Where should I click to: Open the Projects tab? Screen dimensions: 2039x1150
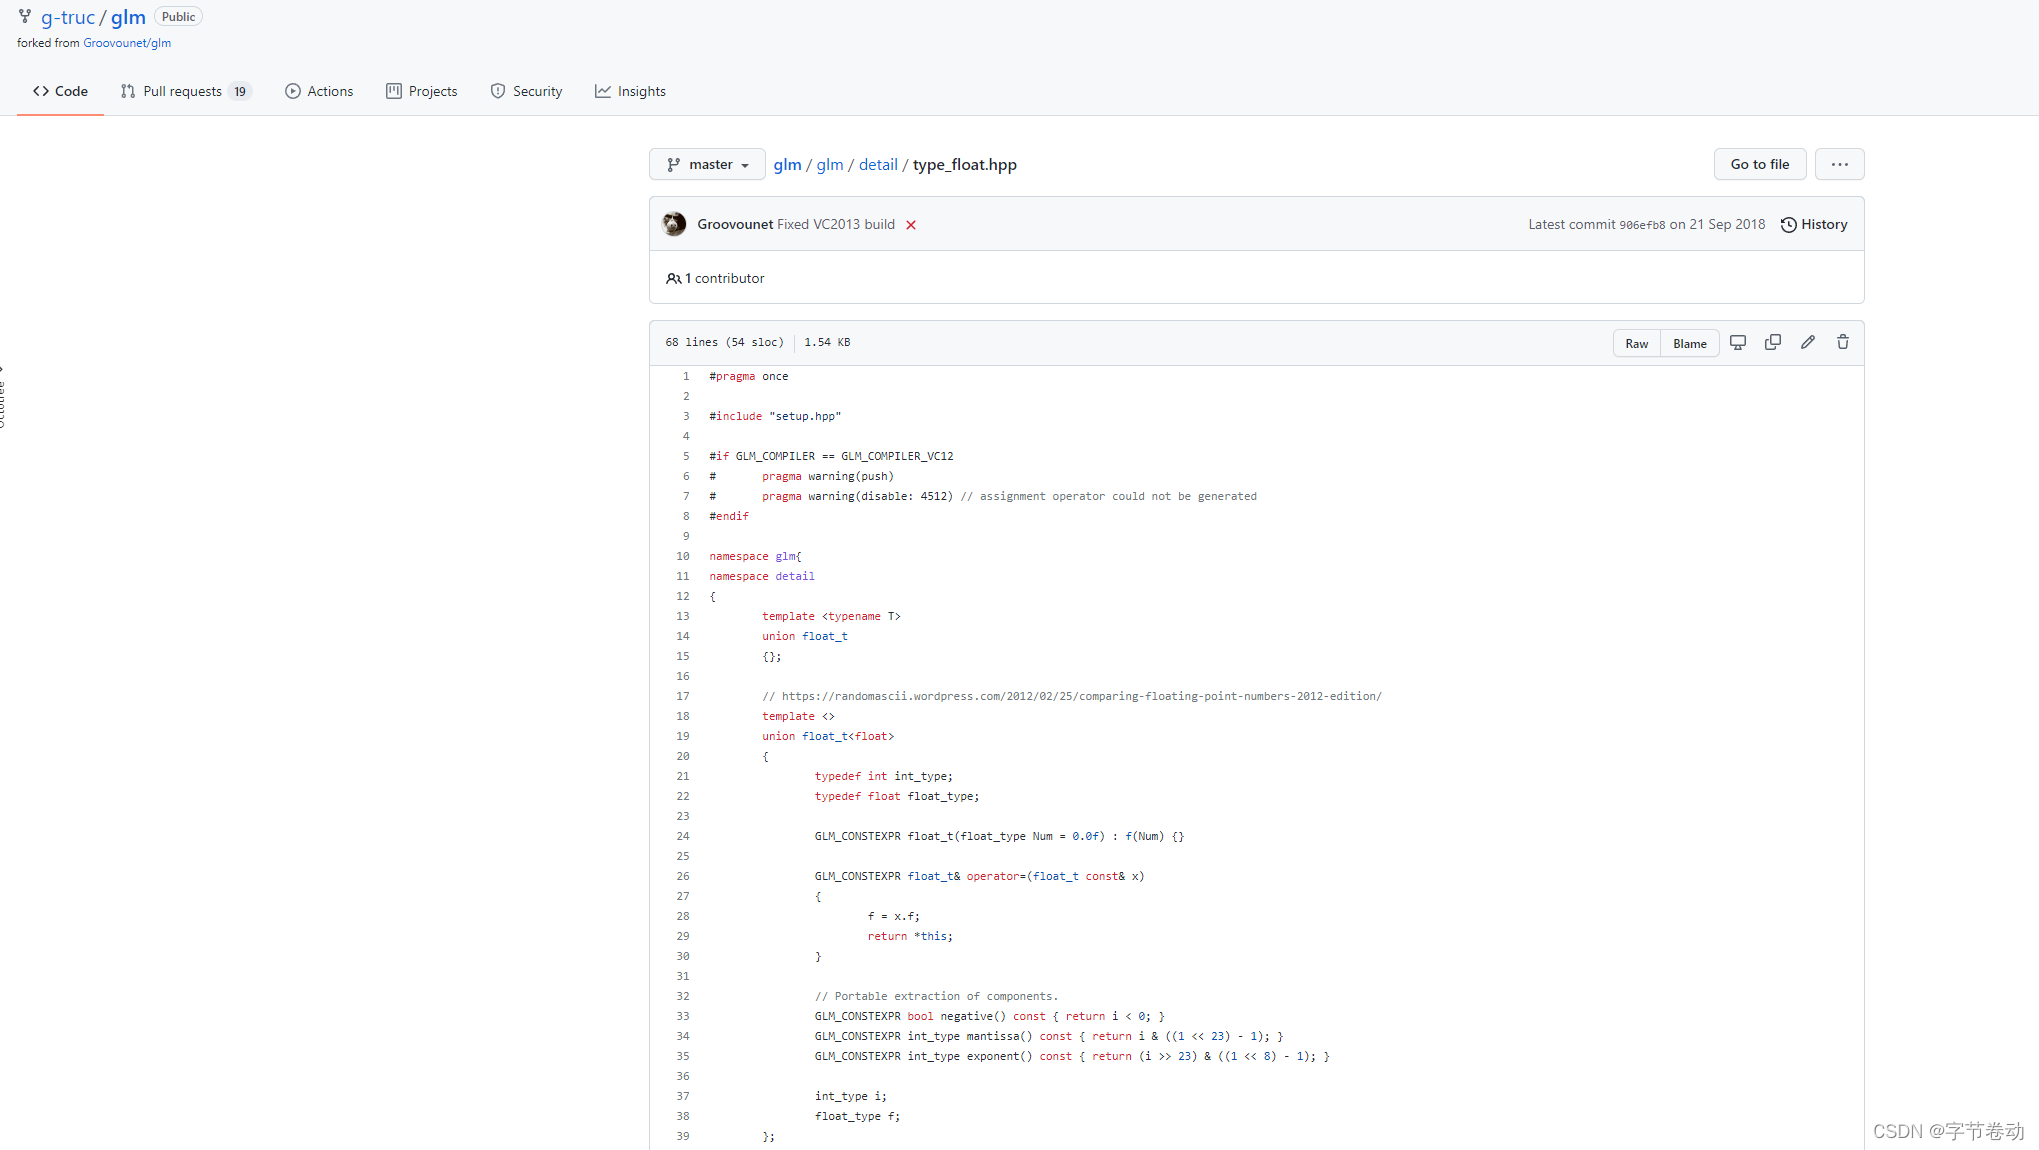pyautogui.click(x=421, y=92)
